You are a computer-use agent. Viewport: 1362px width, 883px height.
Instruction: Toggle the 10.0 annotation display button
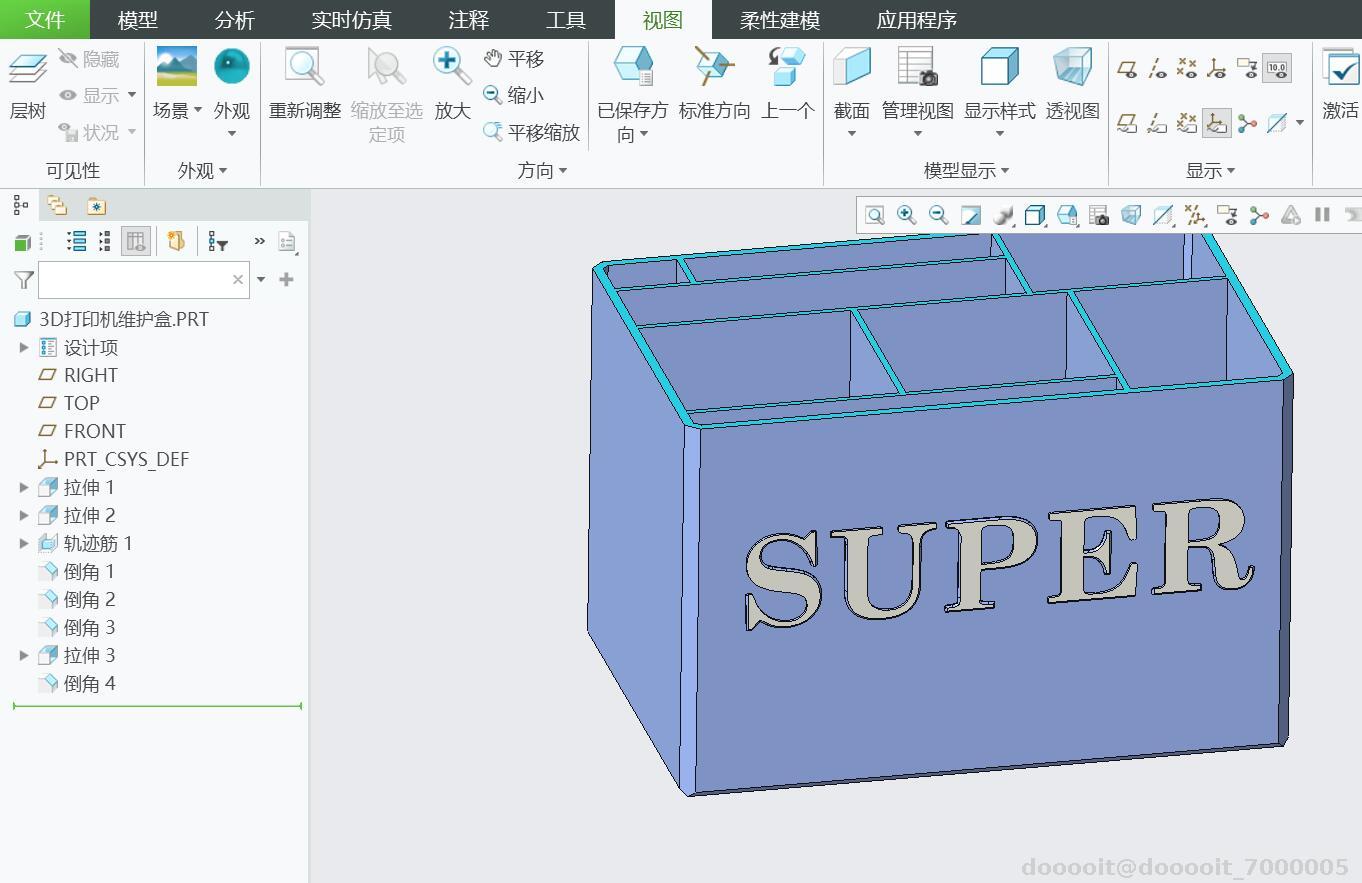pos(1277,69)
